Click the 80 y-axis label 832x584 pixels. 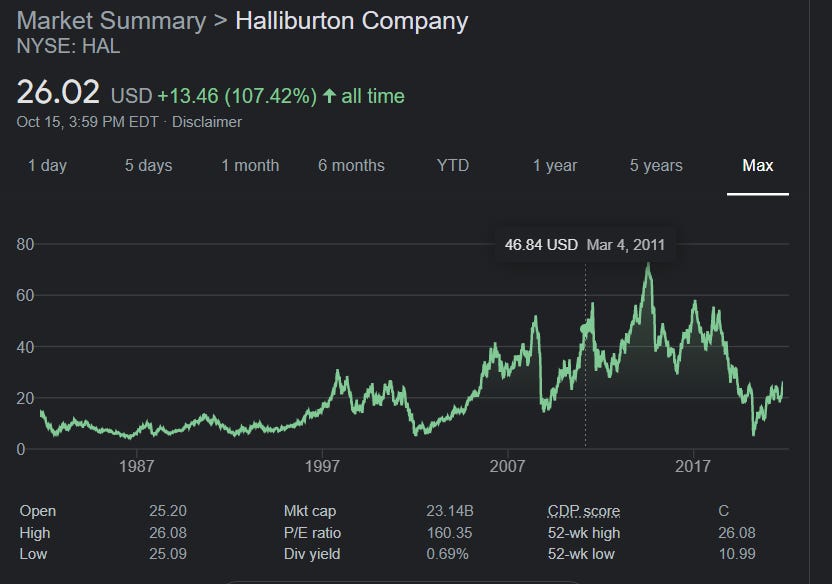click(x=25, y=244)
